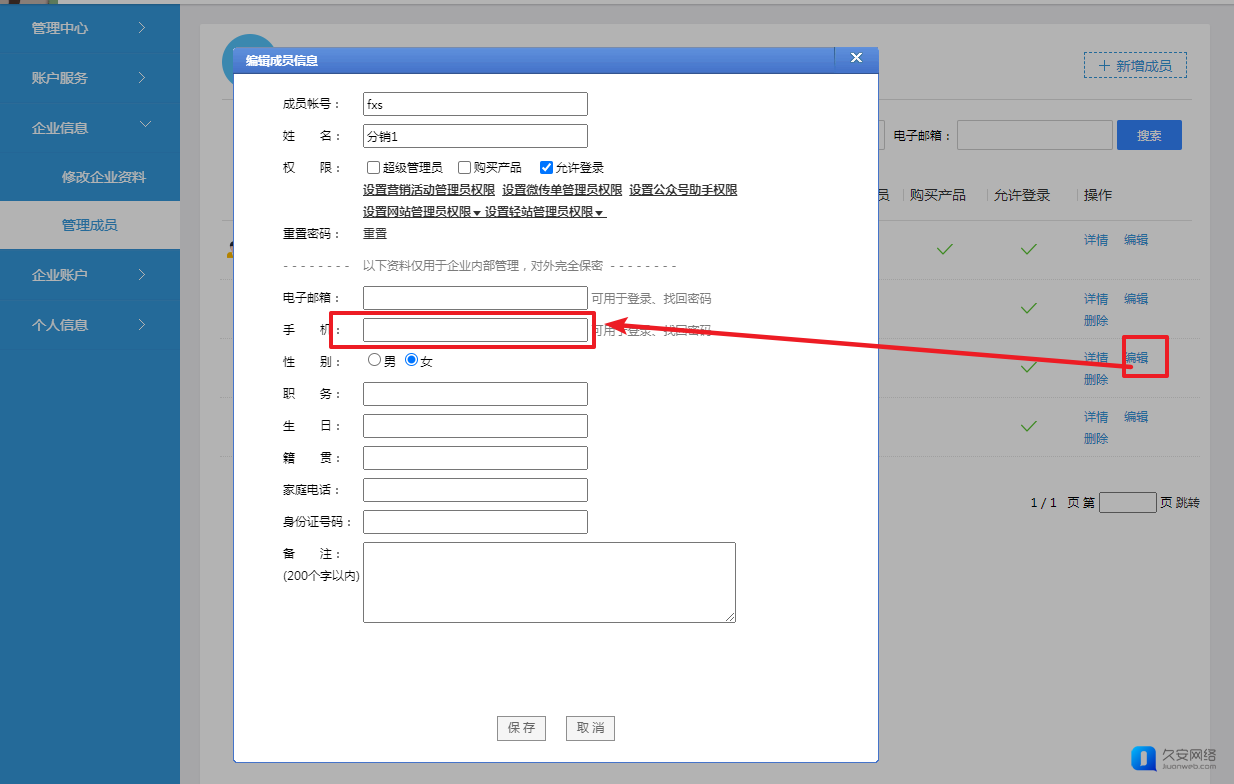Viewport: 1234px width, 784px height.
Task: Select the 男 gender radio button
Action: (374, 360)
